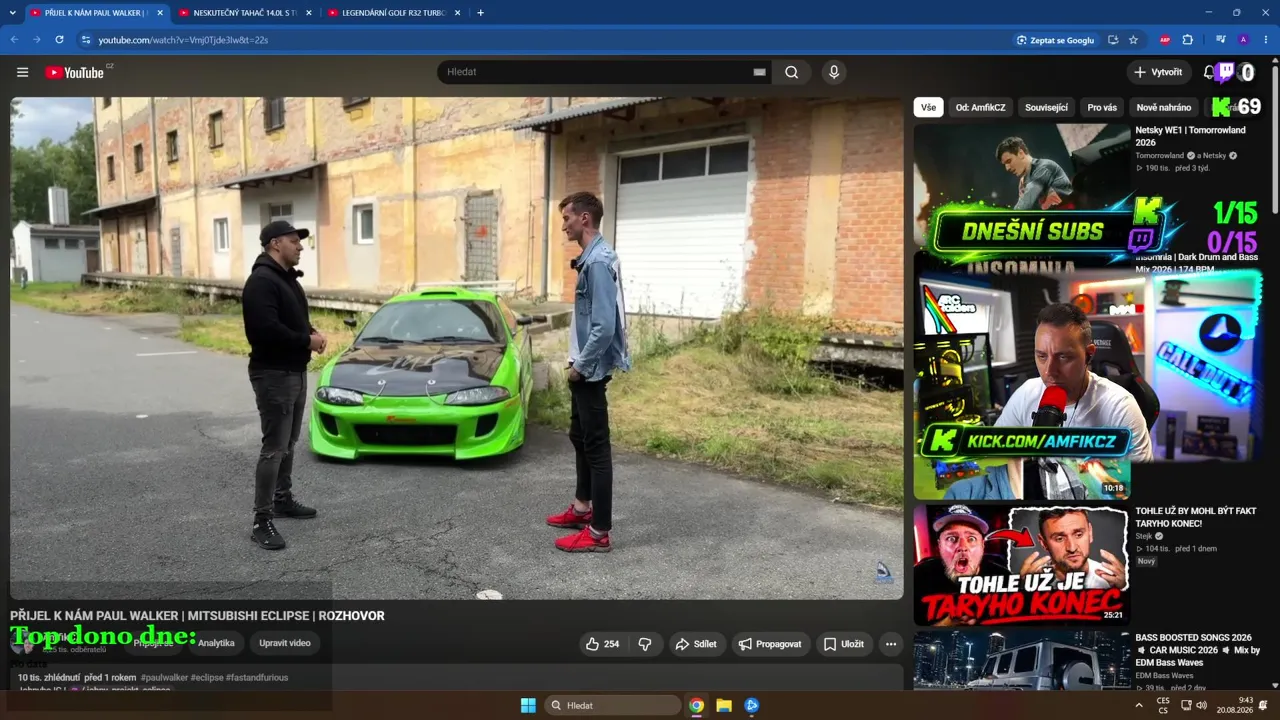Viewport: 1280px width, 720px height.
Task: Open File Explorer from the taskbar
Action: 724,705
